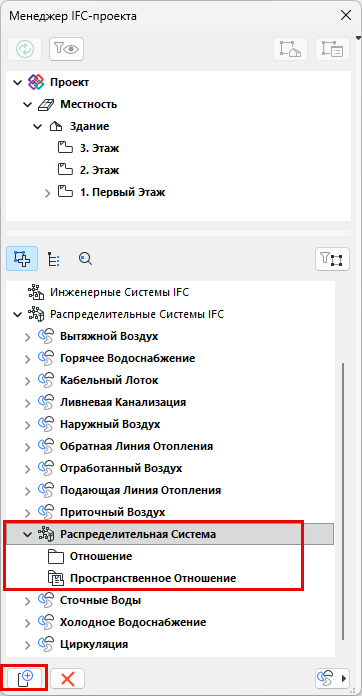
Task: Select the Отработанный Воздух row text
Action: point(121,468)
